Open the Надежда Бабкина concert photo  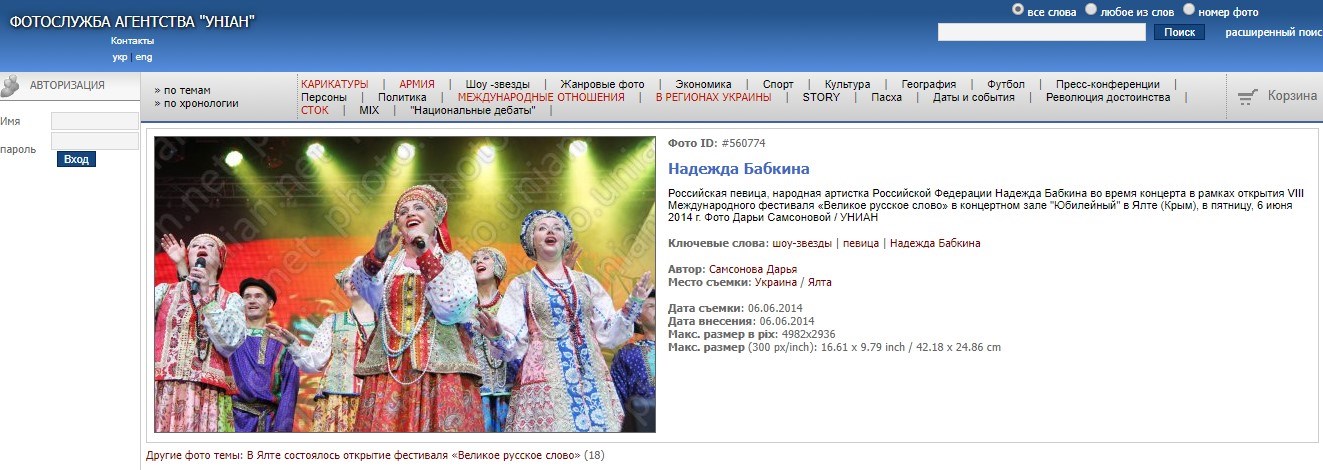405,285
